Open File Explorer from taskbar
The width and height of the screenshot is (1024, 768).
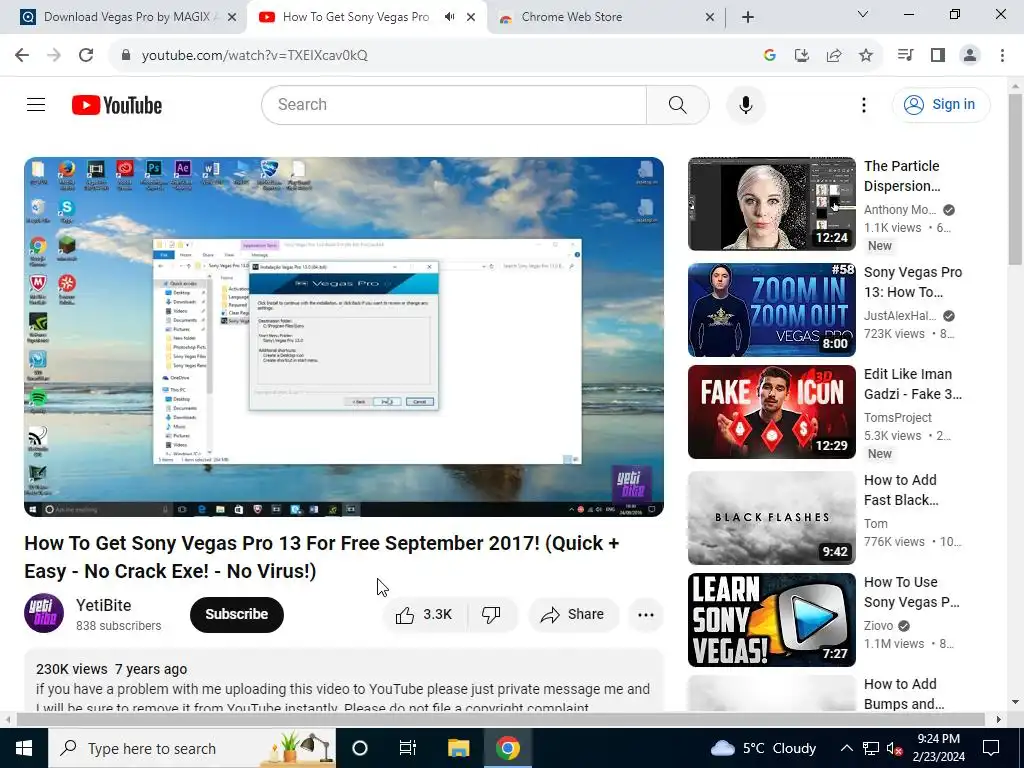pyautogui.click(x=458, y=748)
